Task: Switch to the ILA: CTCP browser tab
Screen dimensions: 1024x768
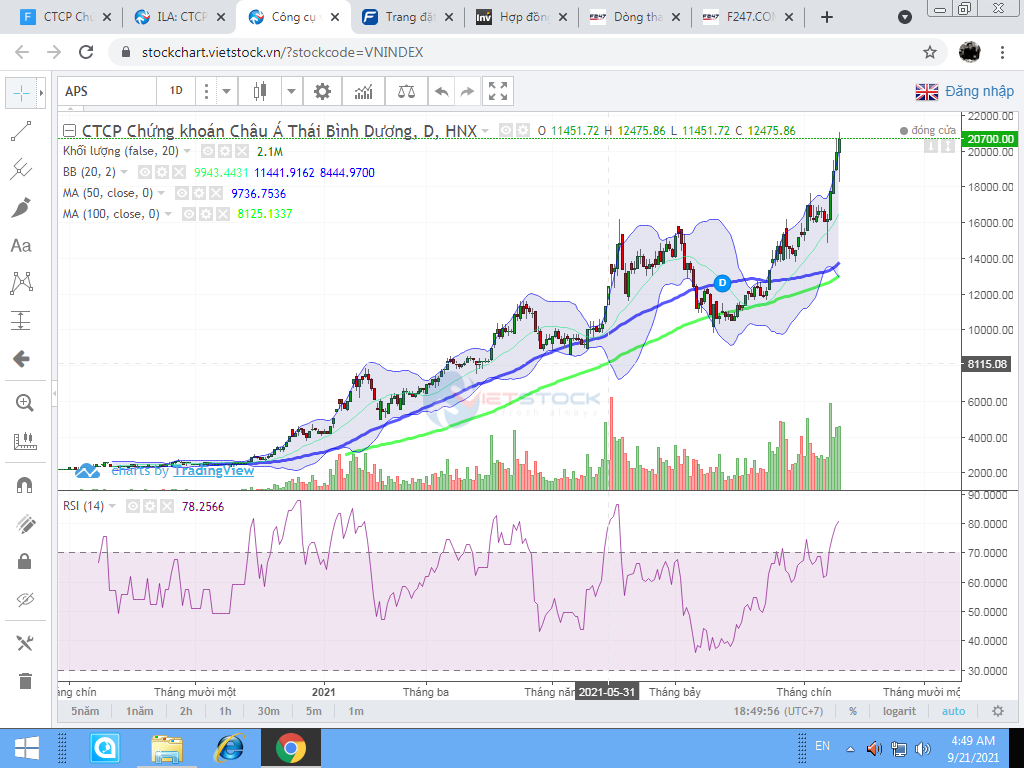Action: pos(178,17)
